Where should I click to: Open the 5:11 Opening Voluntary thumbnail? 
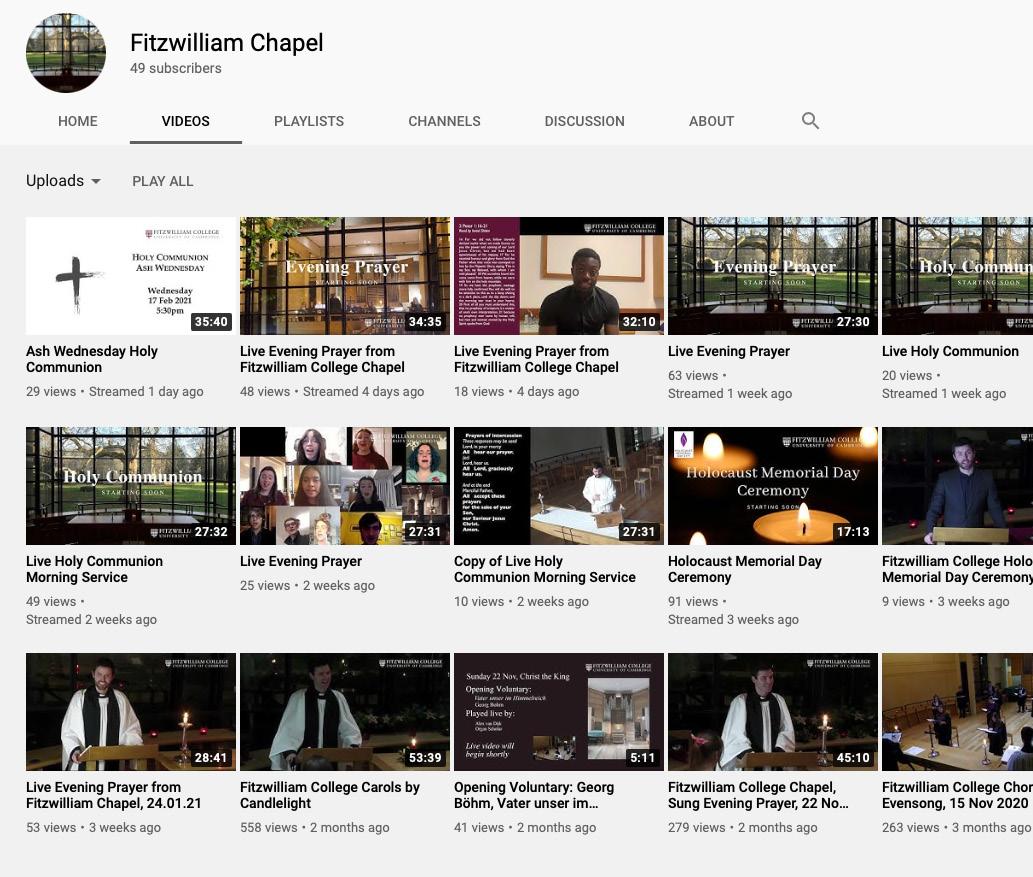point(559,712)
